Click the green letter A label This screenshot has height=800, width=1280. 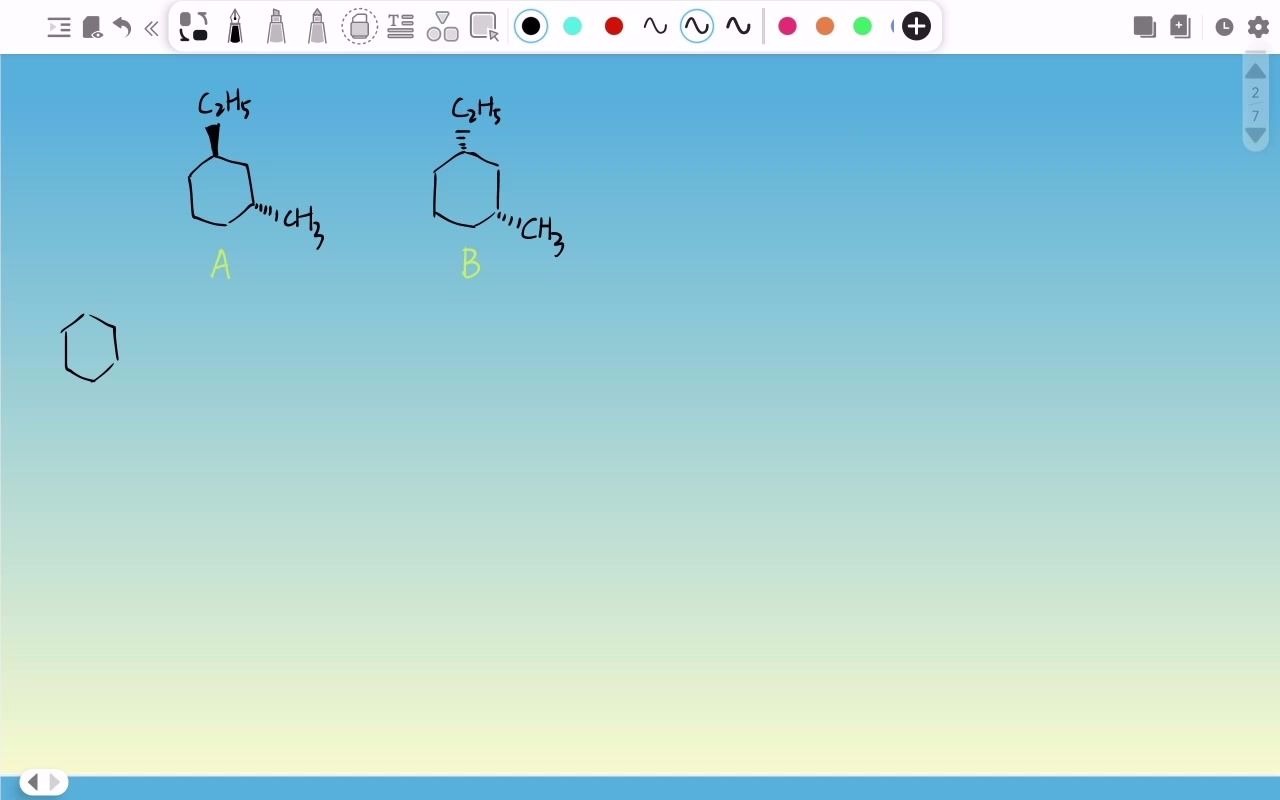(x=221, y=264)
